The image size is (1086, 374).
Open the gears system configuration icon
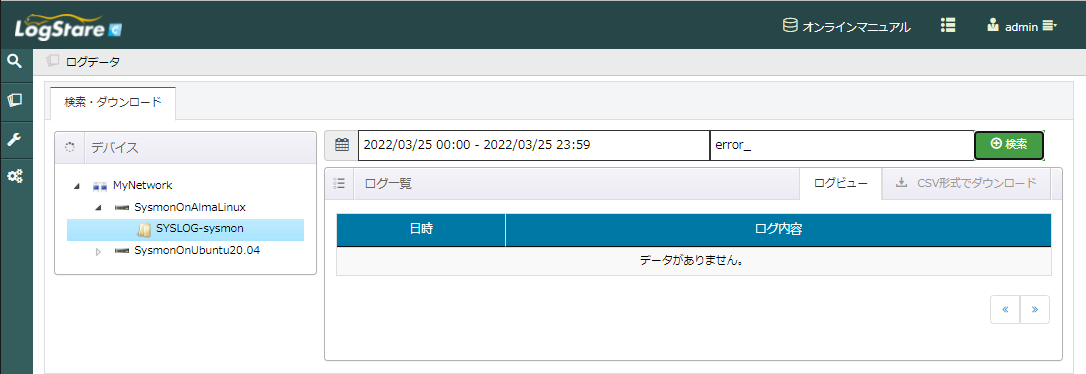pyautogui.click(x=15, y=177)
